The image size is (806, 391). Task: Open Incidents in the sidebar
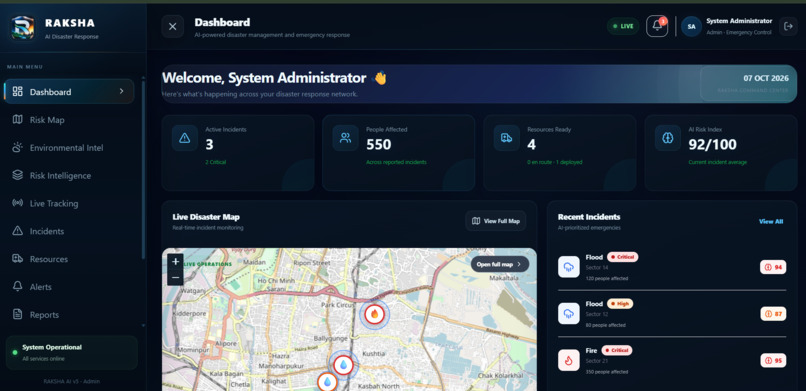coord(69,231)
